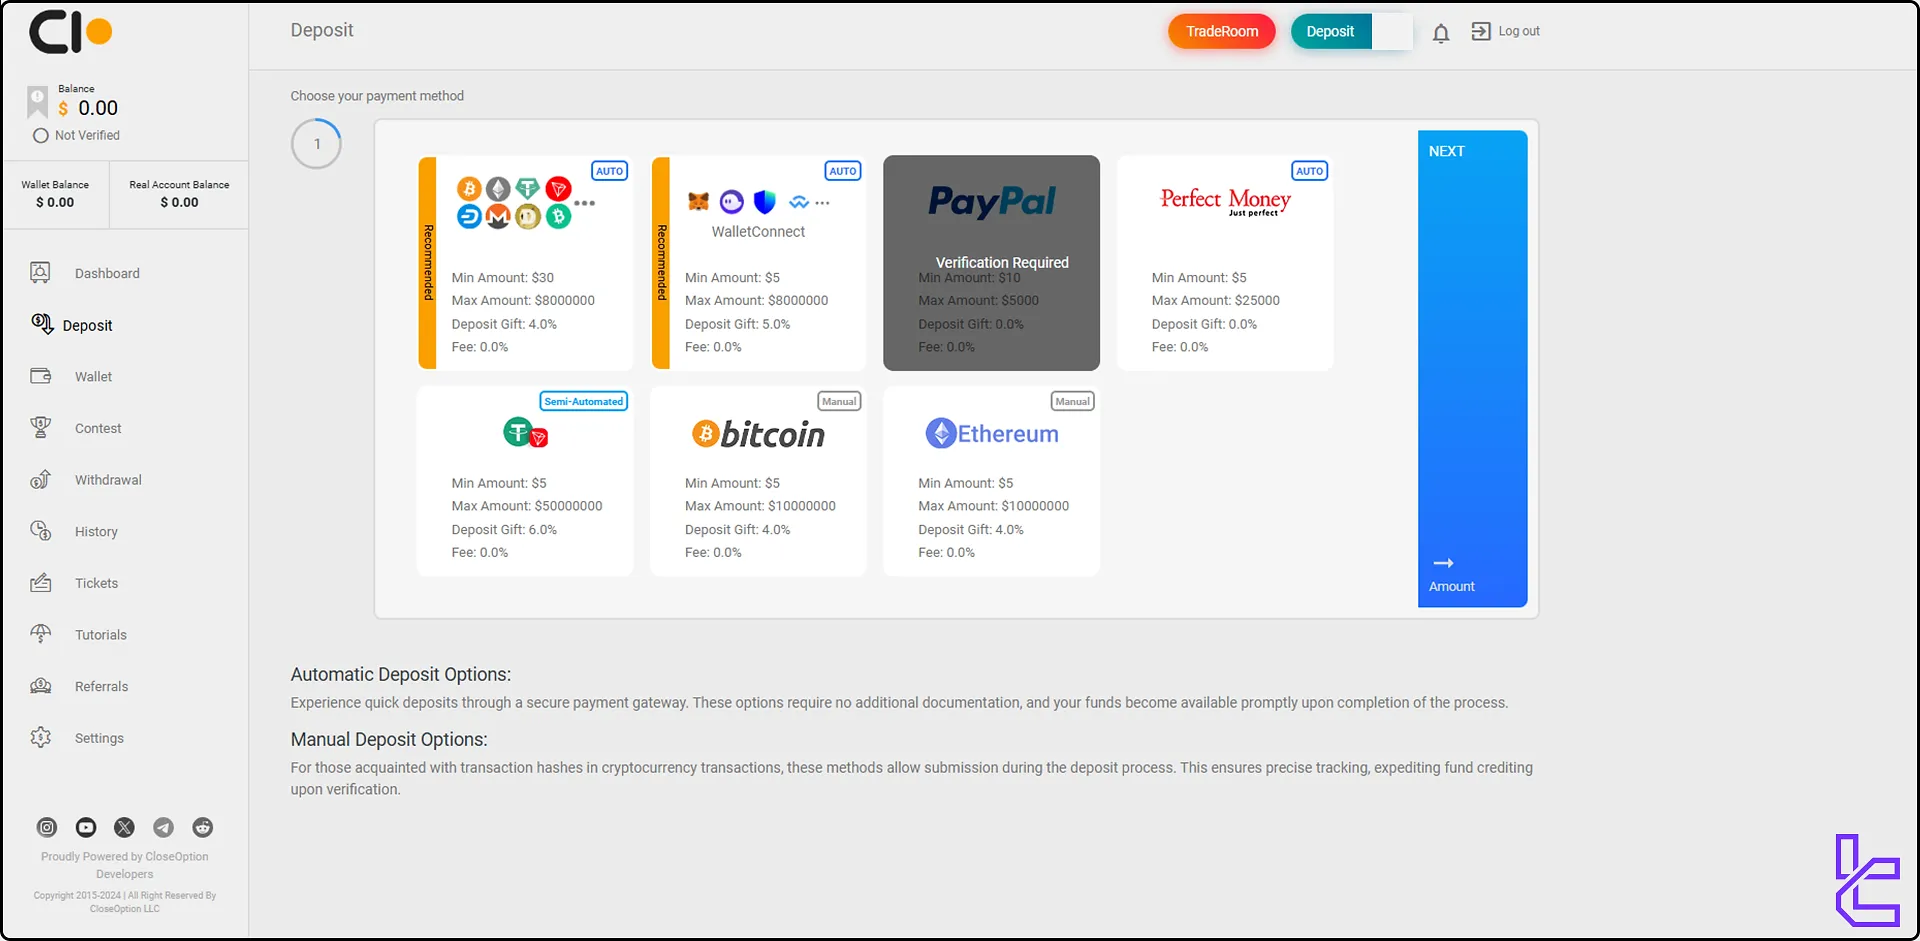Click the MetaMask fox icon
The width and height of the screenshot is (1920, 941).
[698, 202]
